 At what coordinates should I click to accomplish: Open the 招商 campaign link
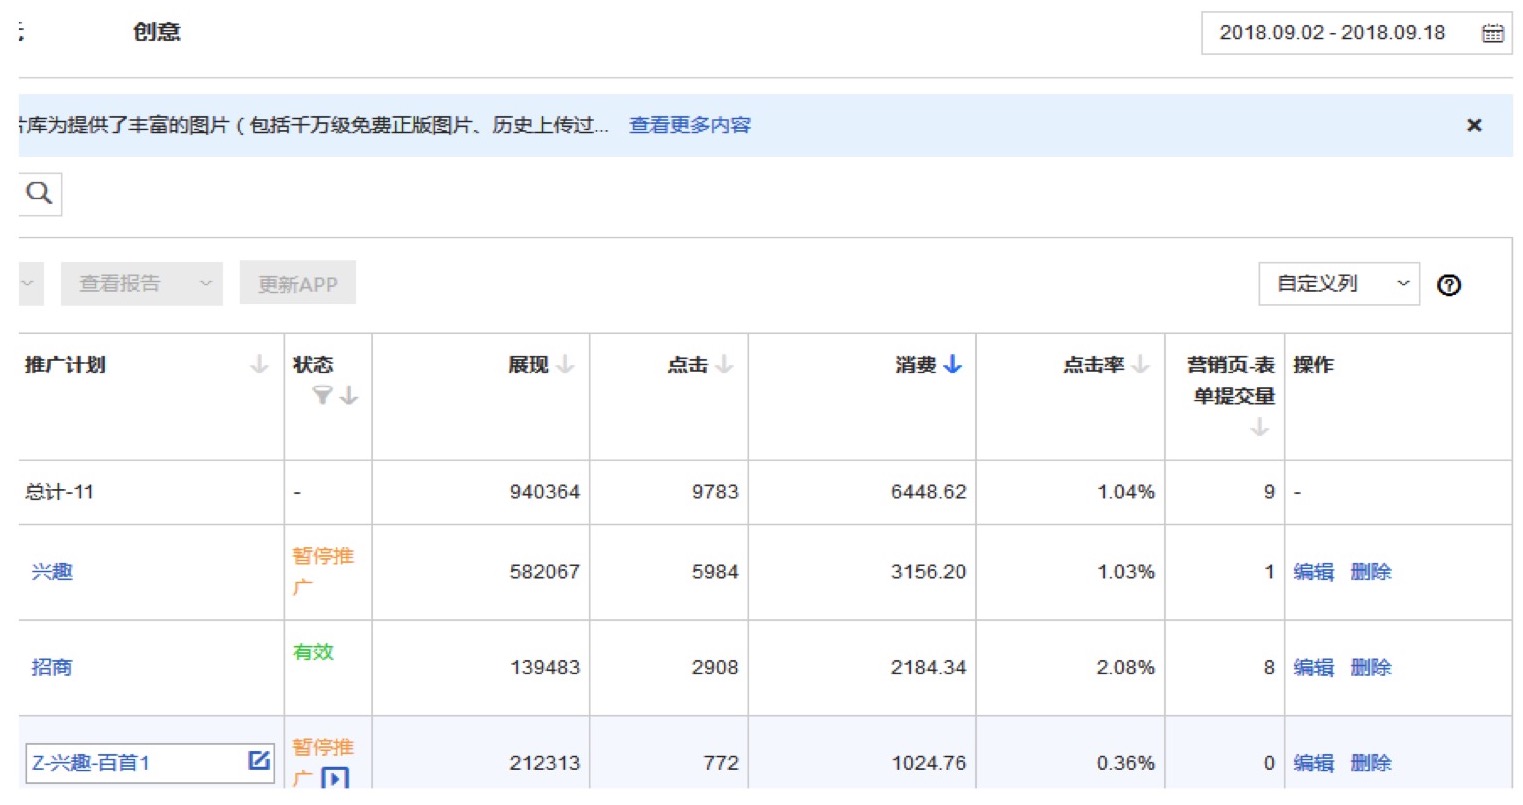[52, 667]
